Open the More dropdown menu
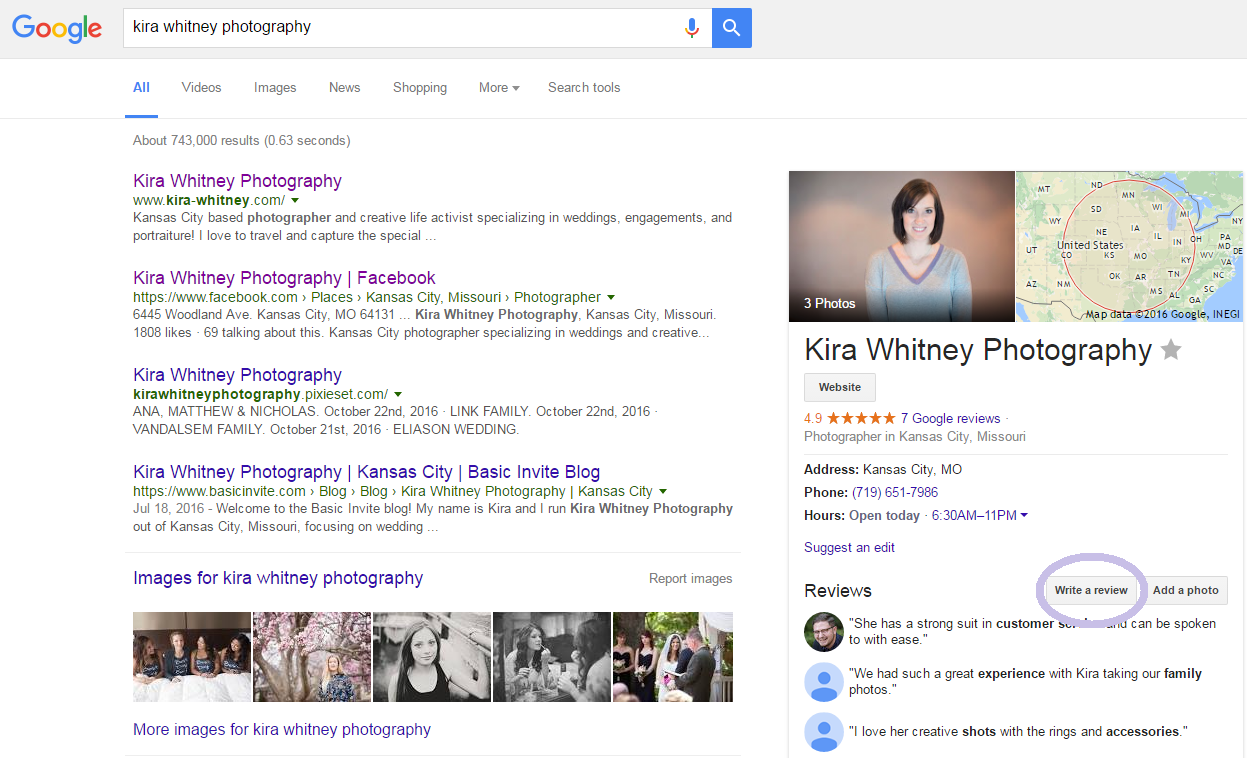Image resolution: width=1247 pixels, height=758 pixels. (x=499, y=88)
